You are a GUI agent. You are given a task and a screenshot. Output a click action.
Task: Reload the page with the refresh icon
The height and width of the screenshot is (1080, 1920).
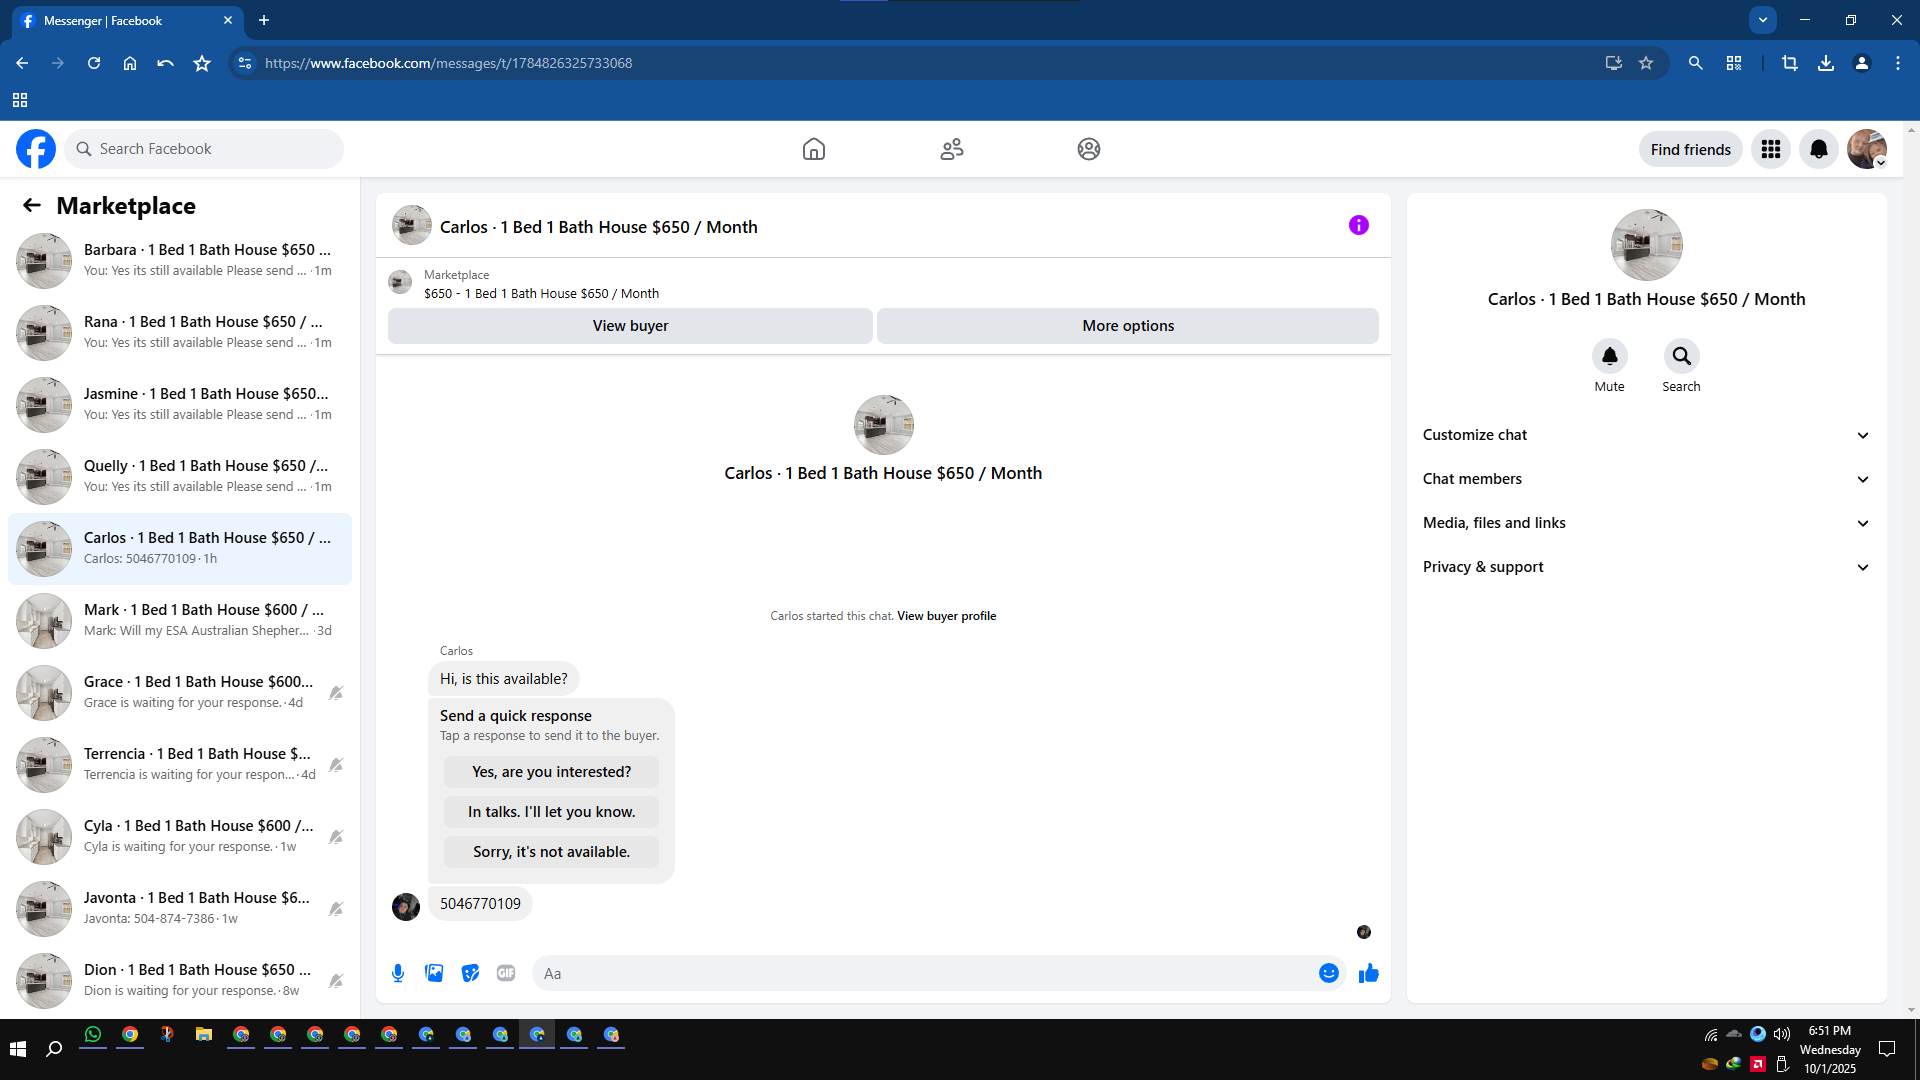pyautogui.click(x=94, y=63)
